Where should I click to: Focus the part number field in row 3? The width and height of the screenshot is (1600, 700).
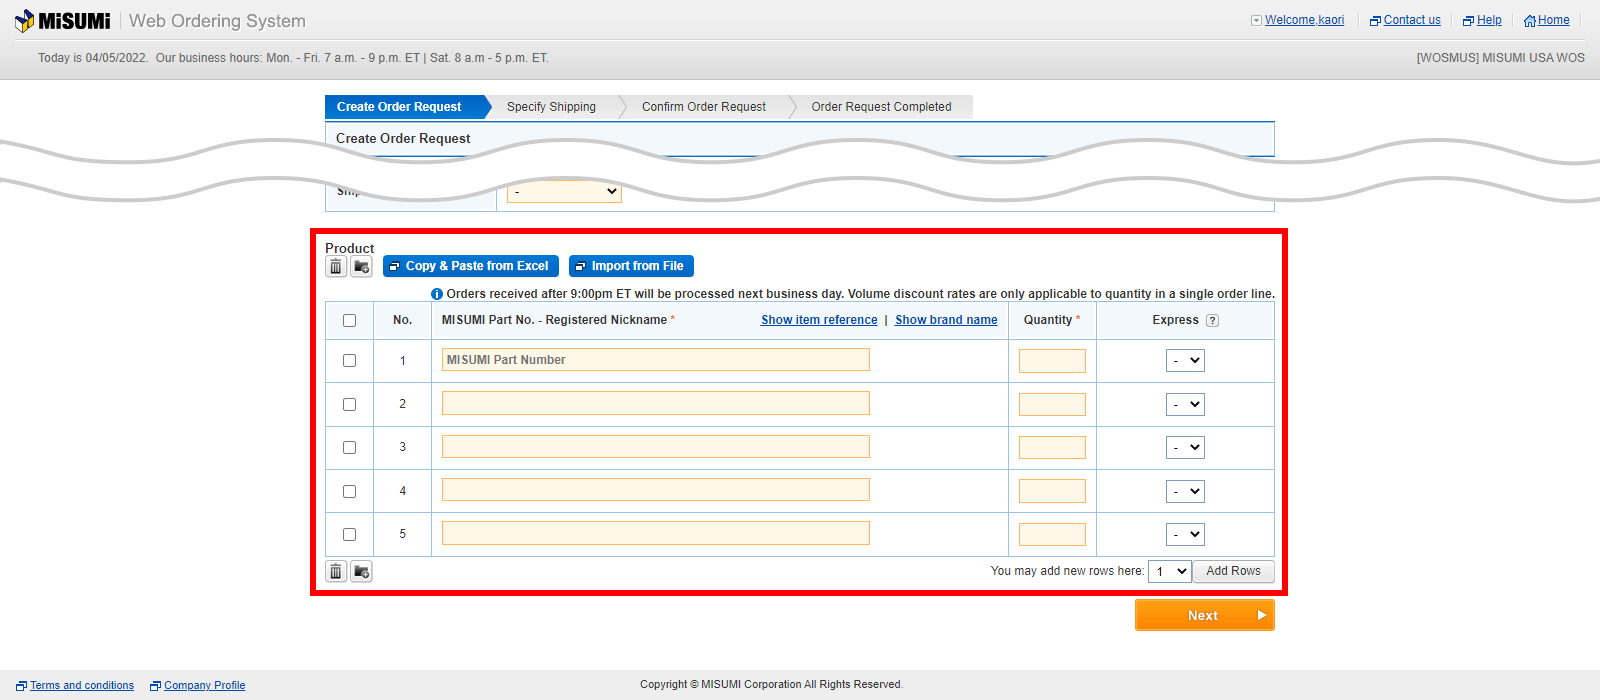click(x=656, y=447)
